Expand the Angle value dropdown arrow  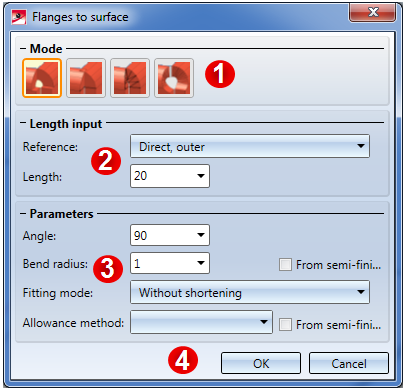201,235
